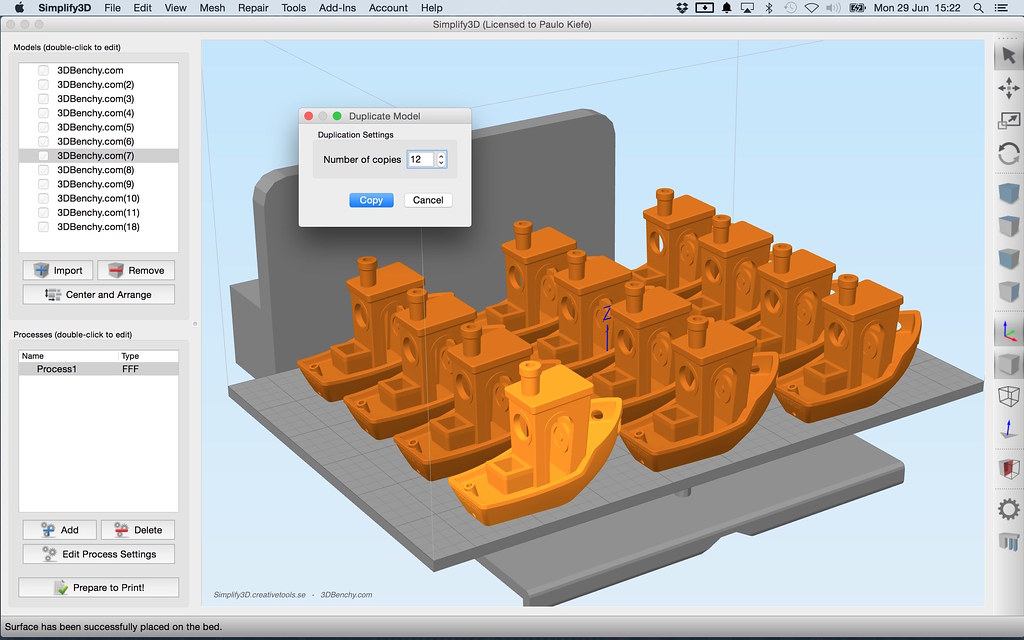This screenshot has height=640, width=1024.
Task: Open the Repair menu
Action: [x=253, y=8]
